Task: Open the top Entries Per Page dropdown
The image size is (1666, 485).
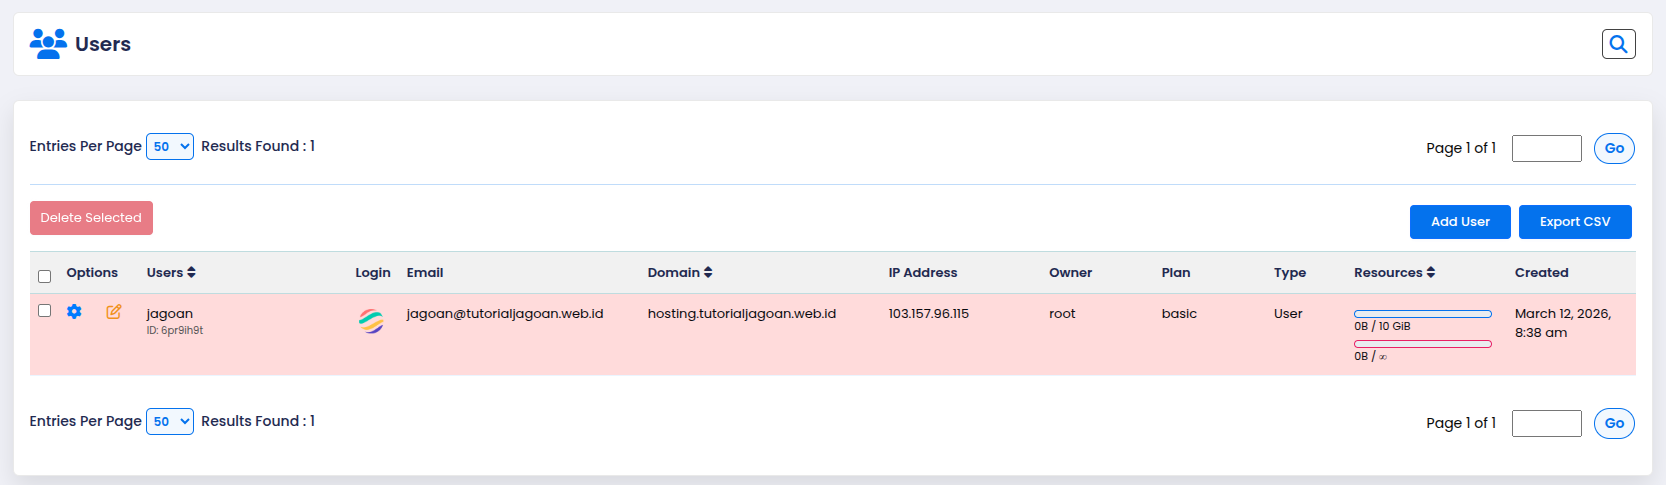Action: [x=170, y=147]
